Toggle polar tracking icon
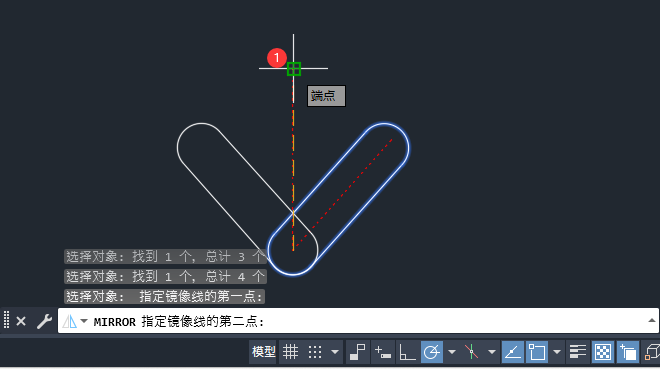The image size is (660, 369). tap(432, 352)
